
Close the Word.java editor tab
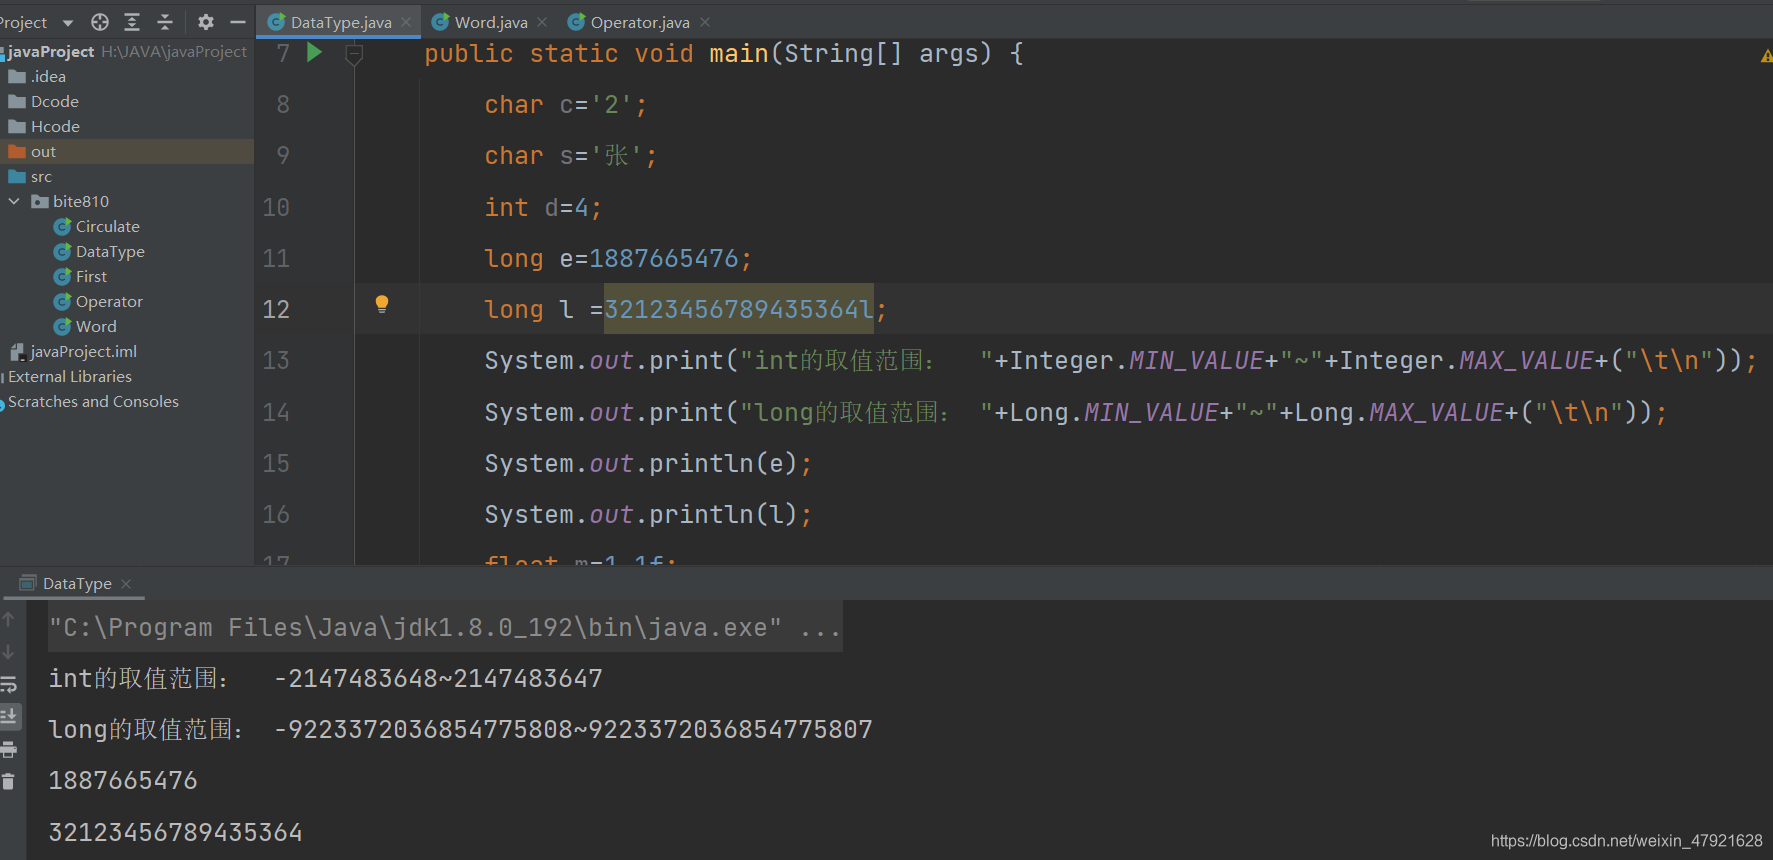[x=542, y=22]
